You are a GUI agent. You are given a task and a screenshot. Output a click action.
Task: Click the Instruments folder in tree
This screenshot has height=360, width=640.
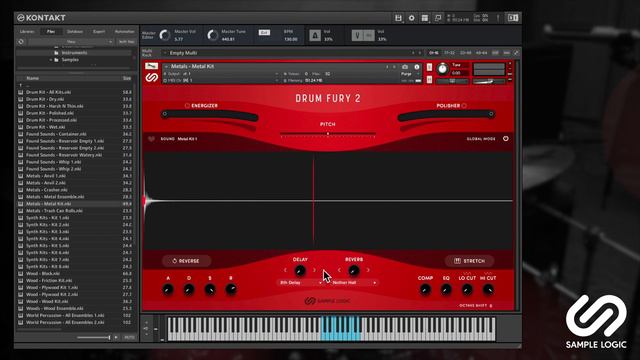pyautogui.click(x=74, y=53)
